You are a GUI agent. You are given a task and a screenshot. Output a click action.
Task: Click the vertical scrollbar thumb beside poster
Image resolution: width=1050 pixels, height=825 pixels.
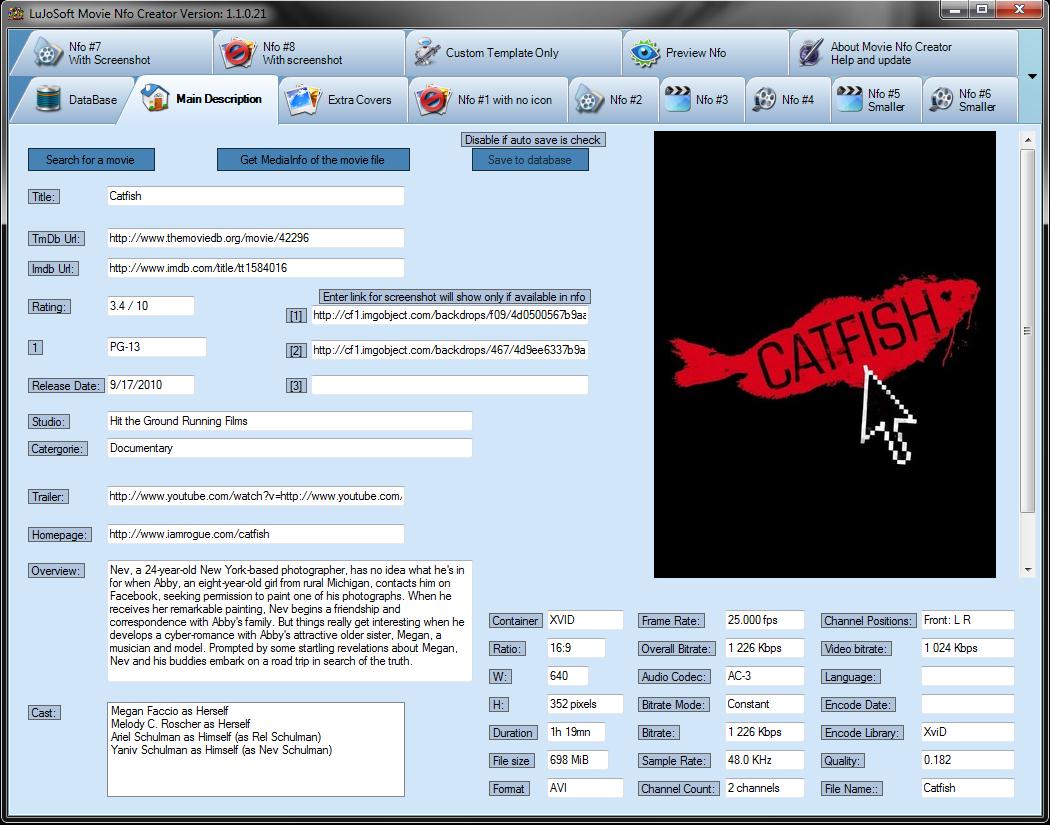(x=1027, y=331)
